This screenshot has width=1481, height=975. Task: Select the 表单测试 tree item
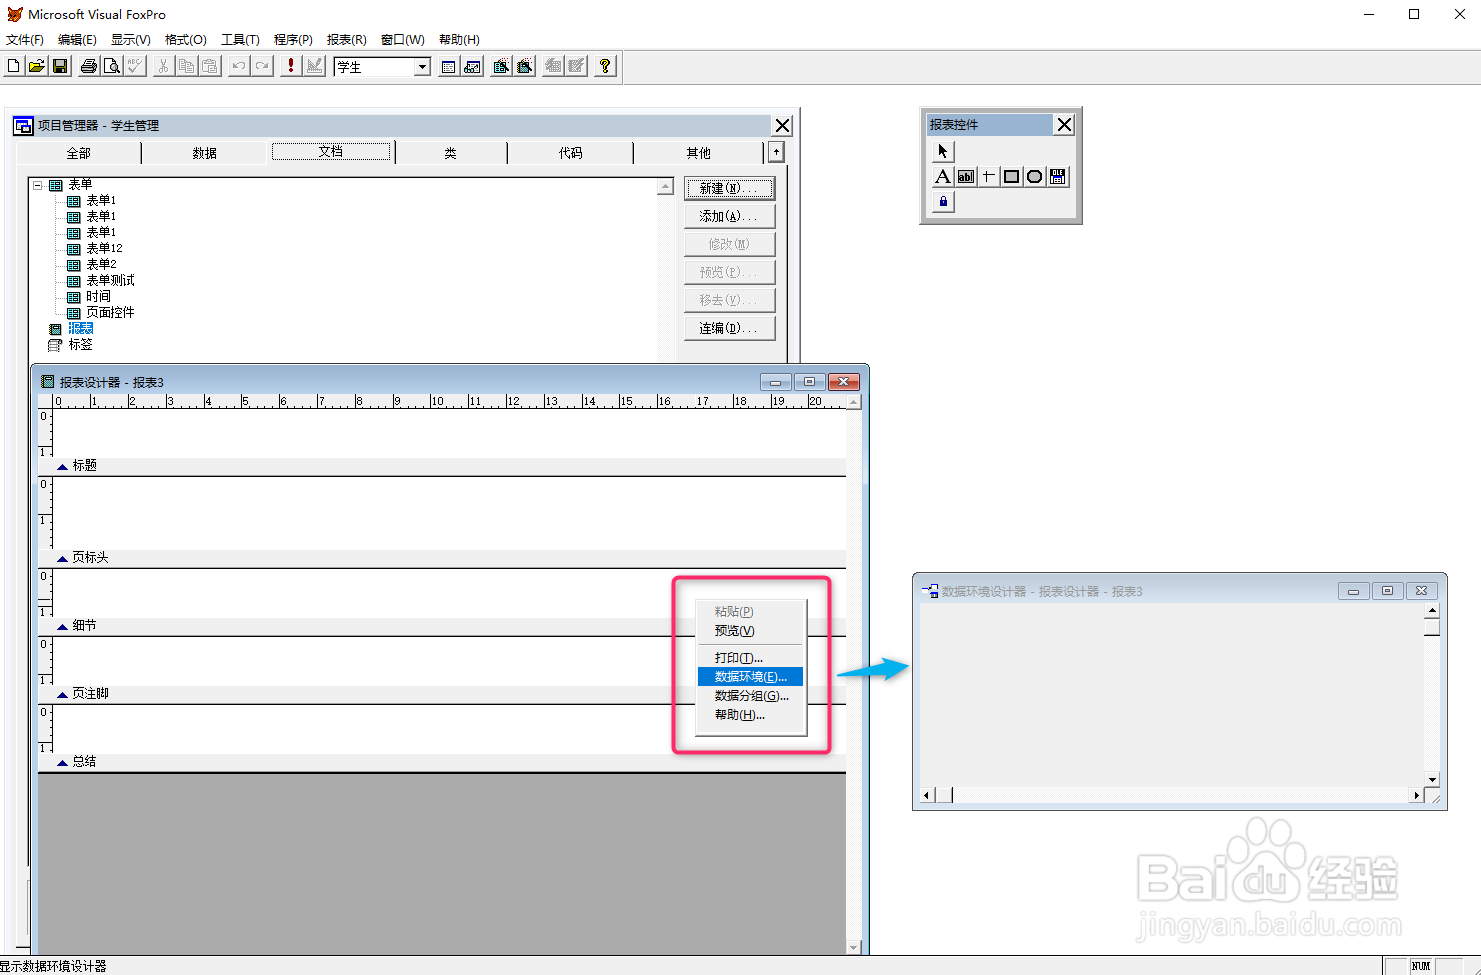click(110, 280)
